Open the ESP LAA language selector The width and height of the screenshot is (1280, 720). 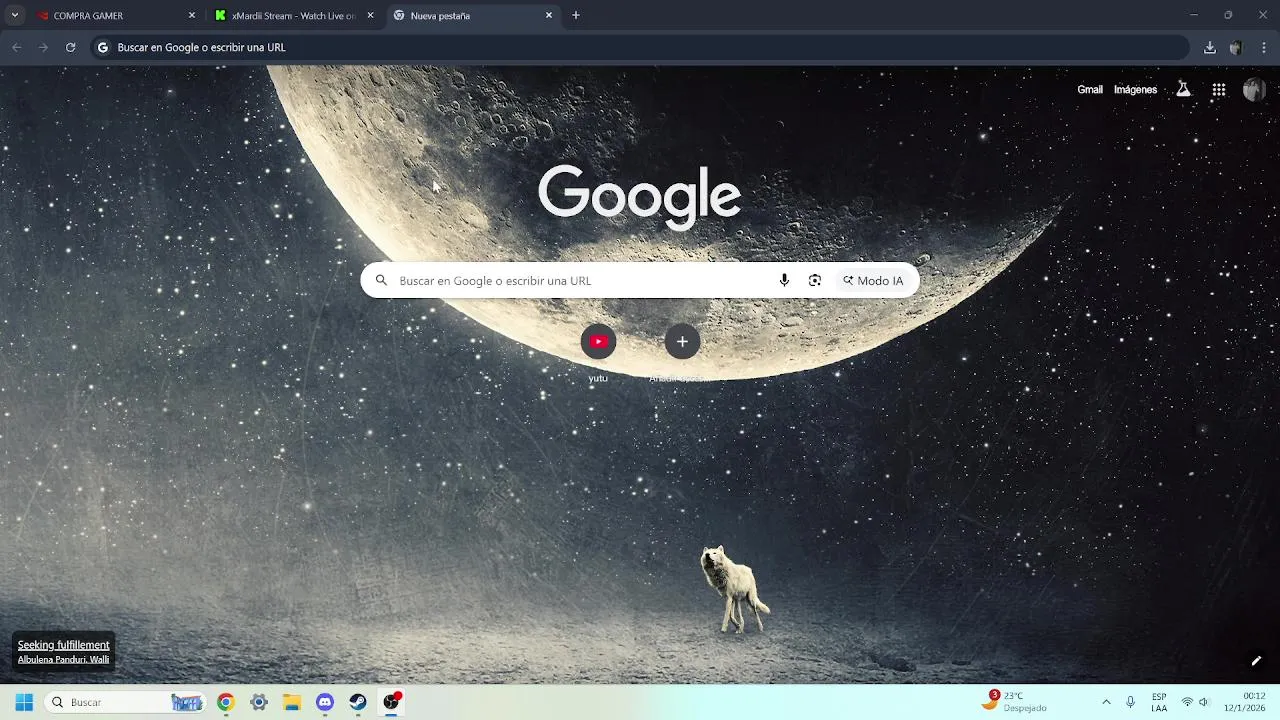coord(1159,702)
